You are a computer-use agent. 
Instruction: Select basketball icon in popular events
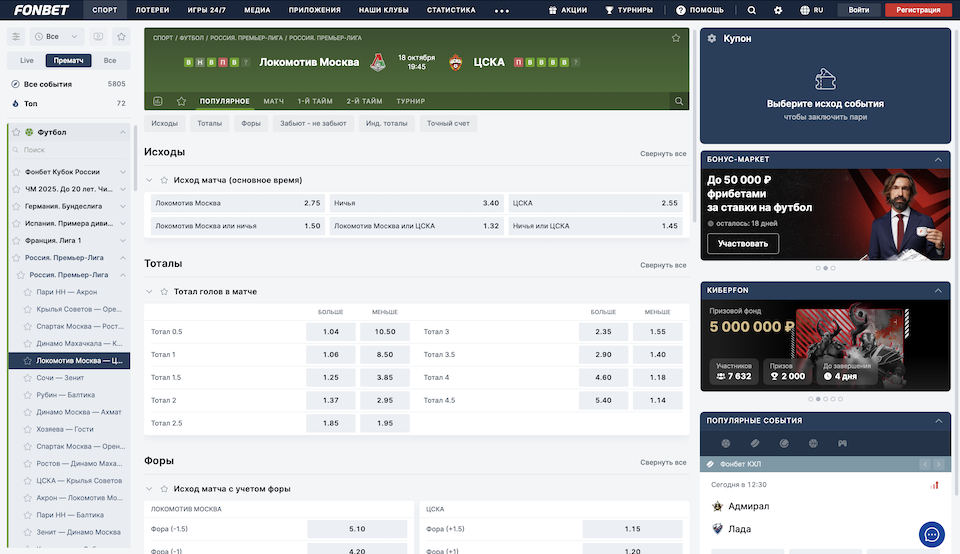tap(813, 443)
